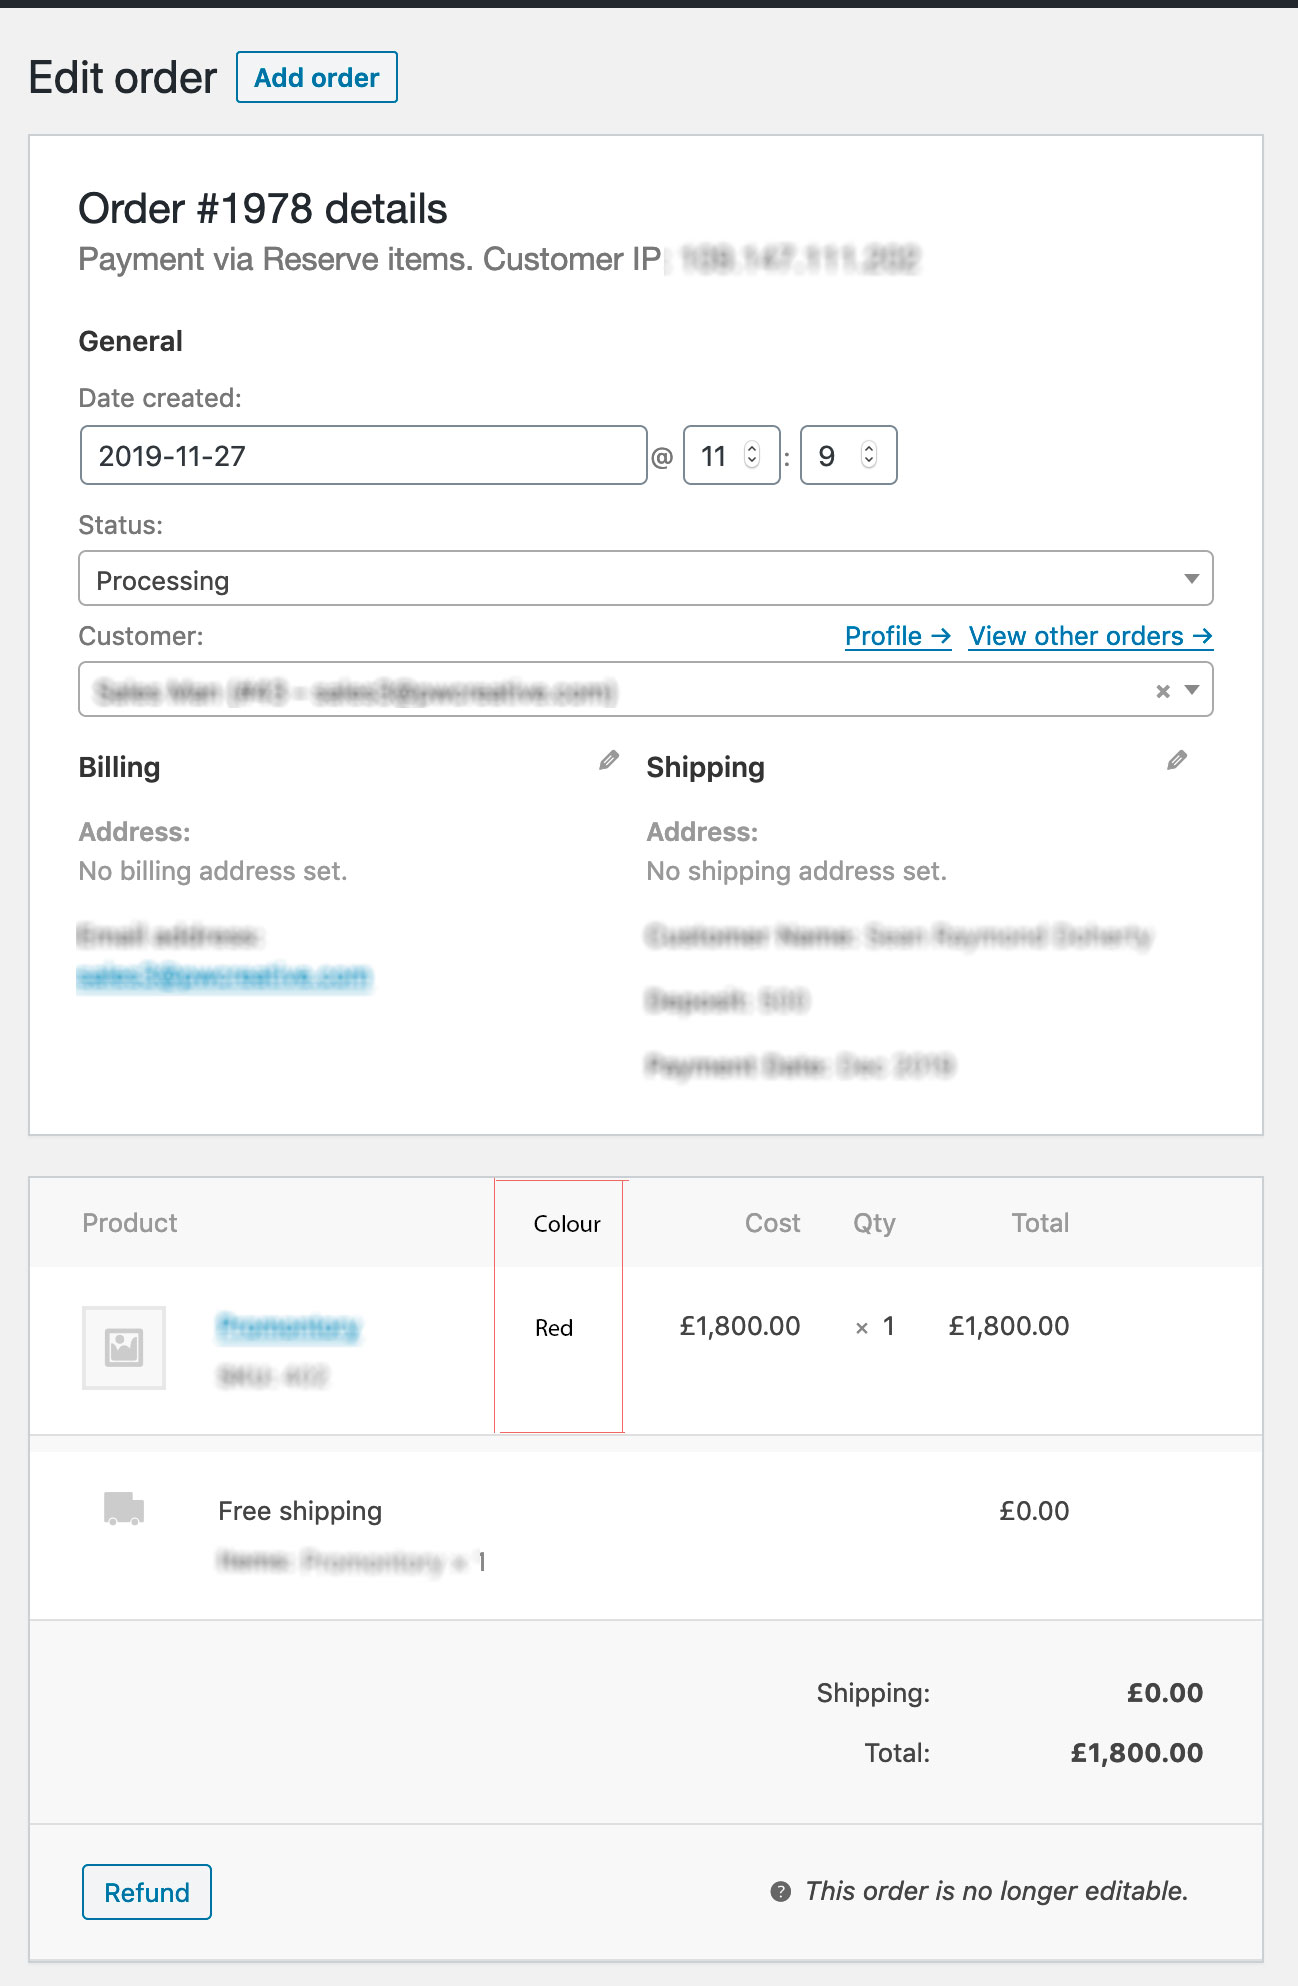Click the hour stepper arrows
Viewport: 1298px width, 1986px height.
click(x=752, y=455)
